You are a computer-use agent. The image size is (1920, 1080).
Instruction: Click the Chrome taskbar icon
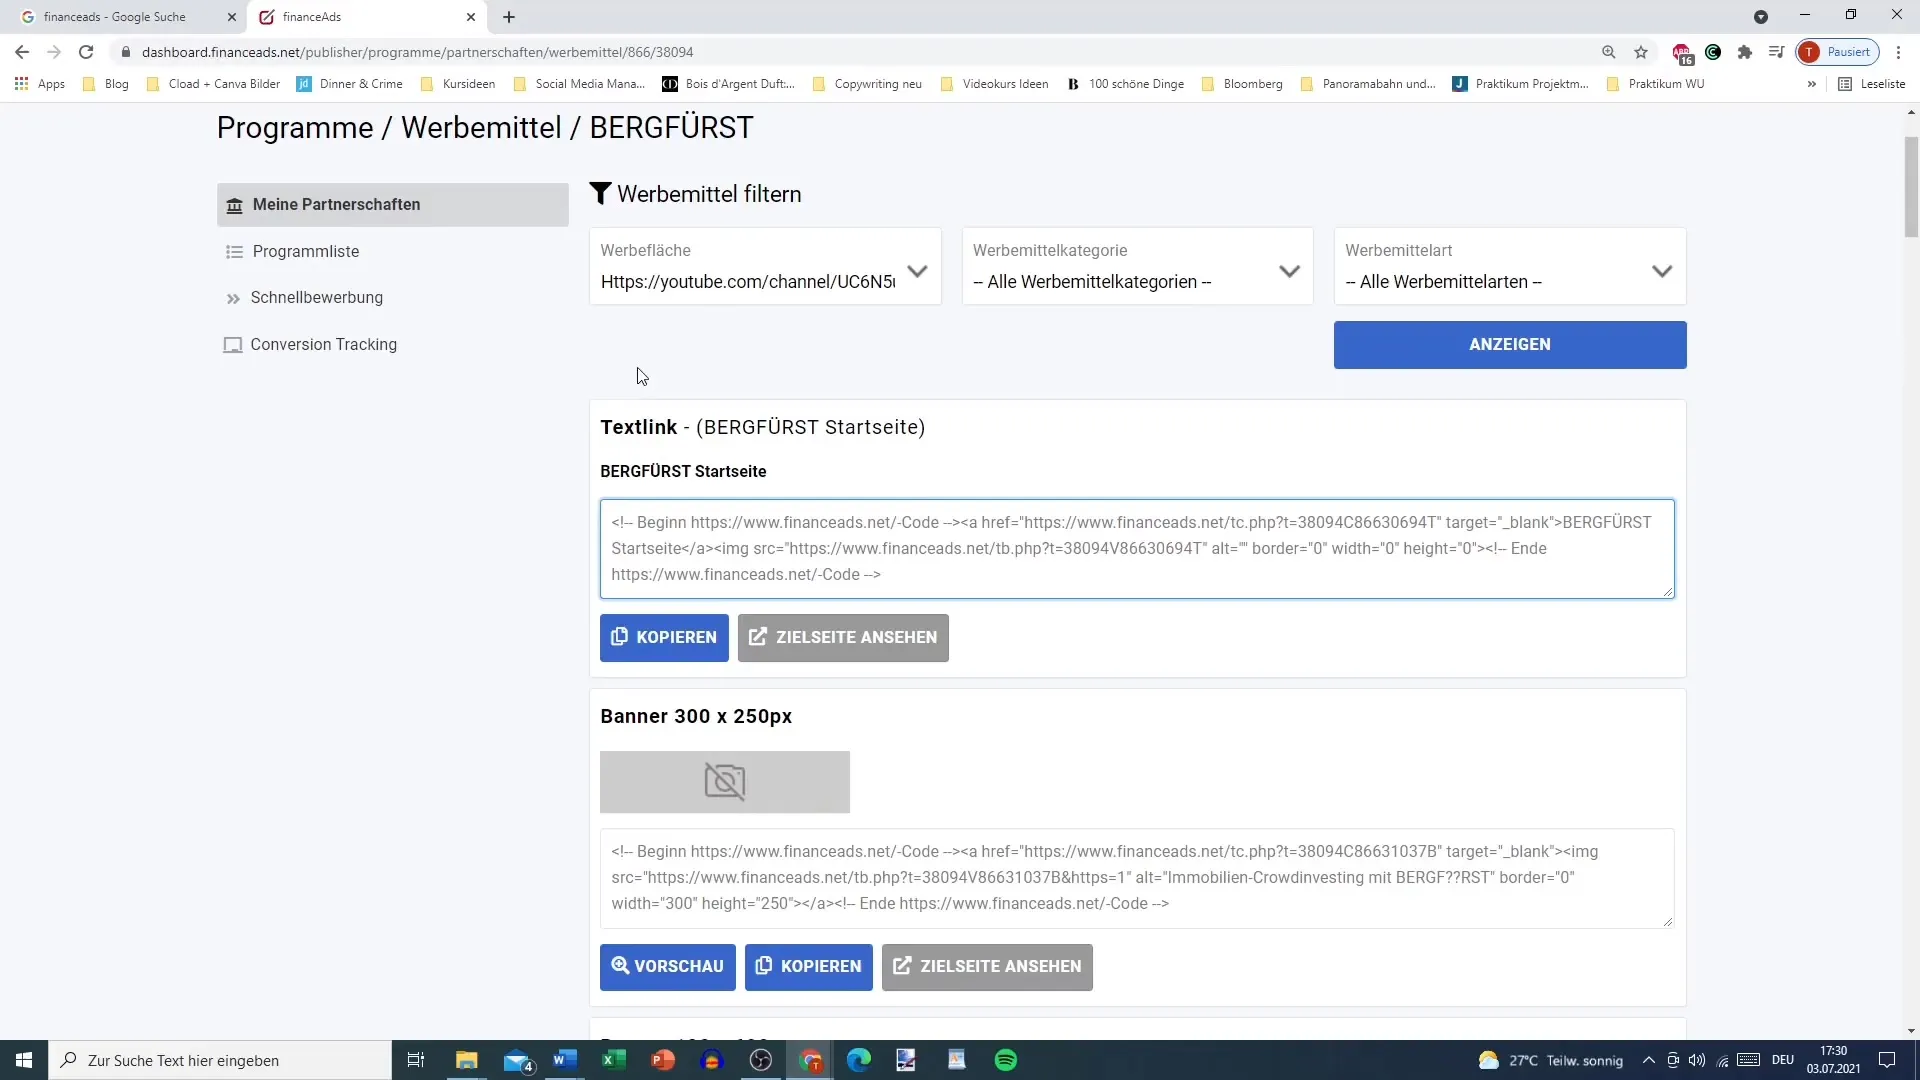click(x=810, y=1060)
